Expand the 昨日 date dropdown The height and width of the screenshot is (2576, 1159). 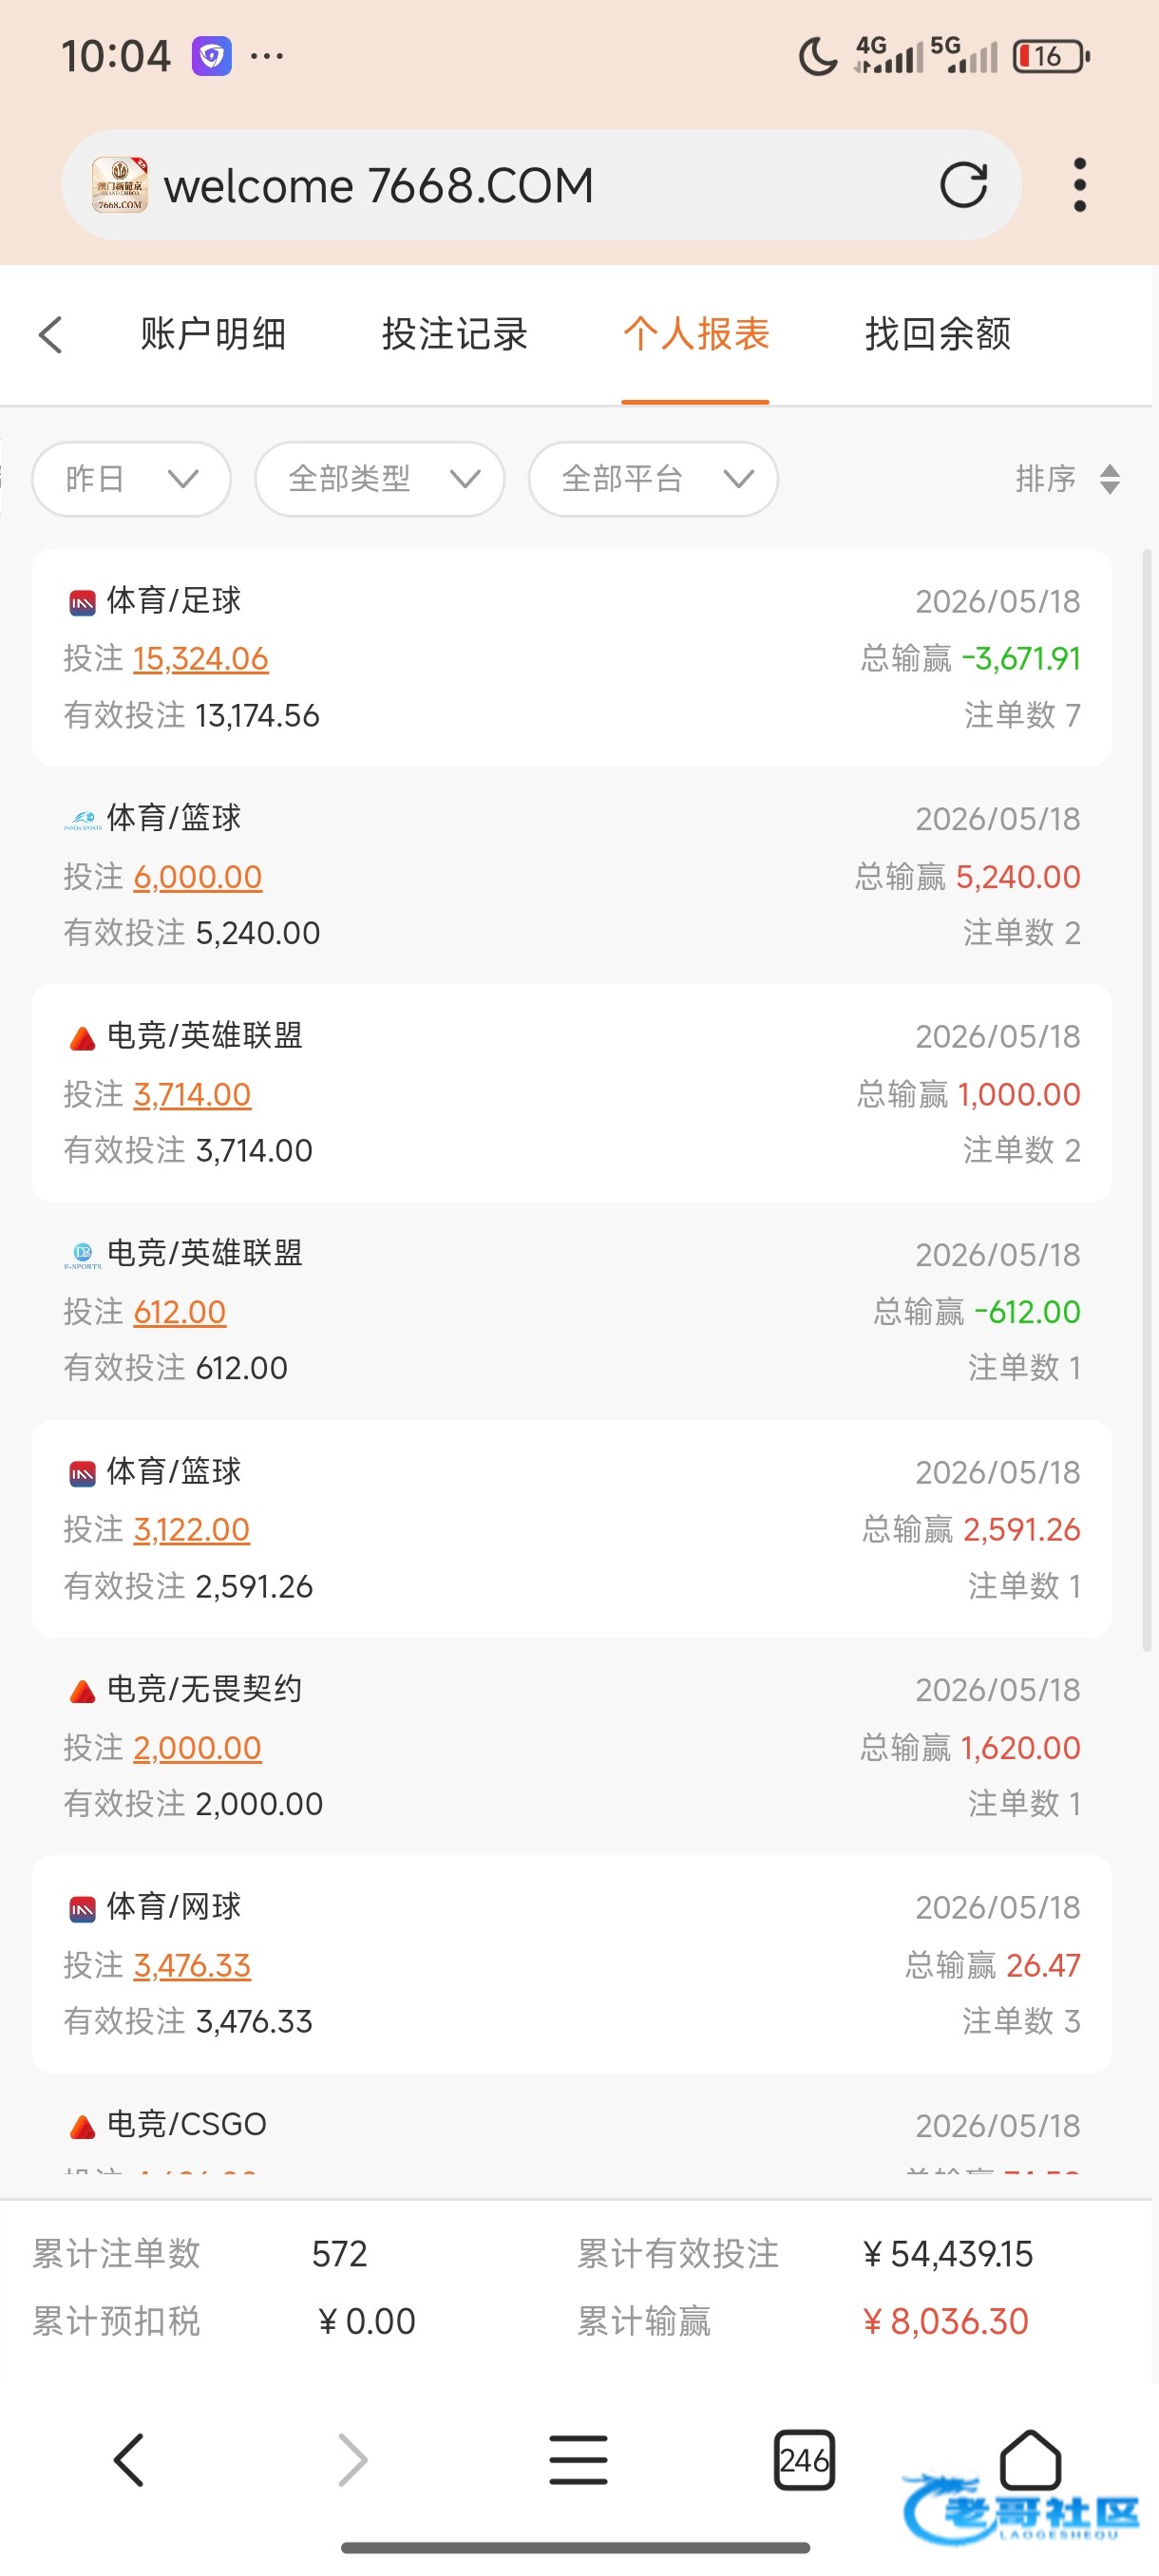coord(132,479)
